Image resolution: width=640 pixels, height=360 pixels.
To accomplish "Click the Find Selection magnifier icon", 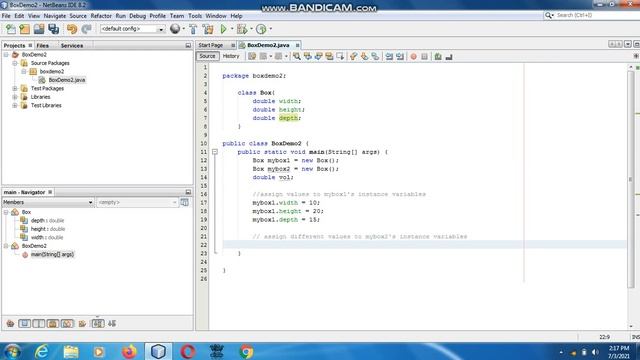I will [x=297, y=56].
